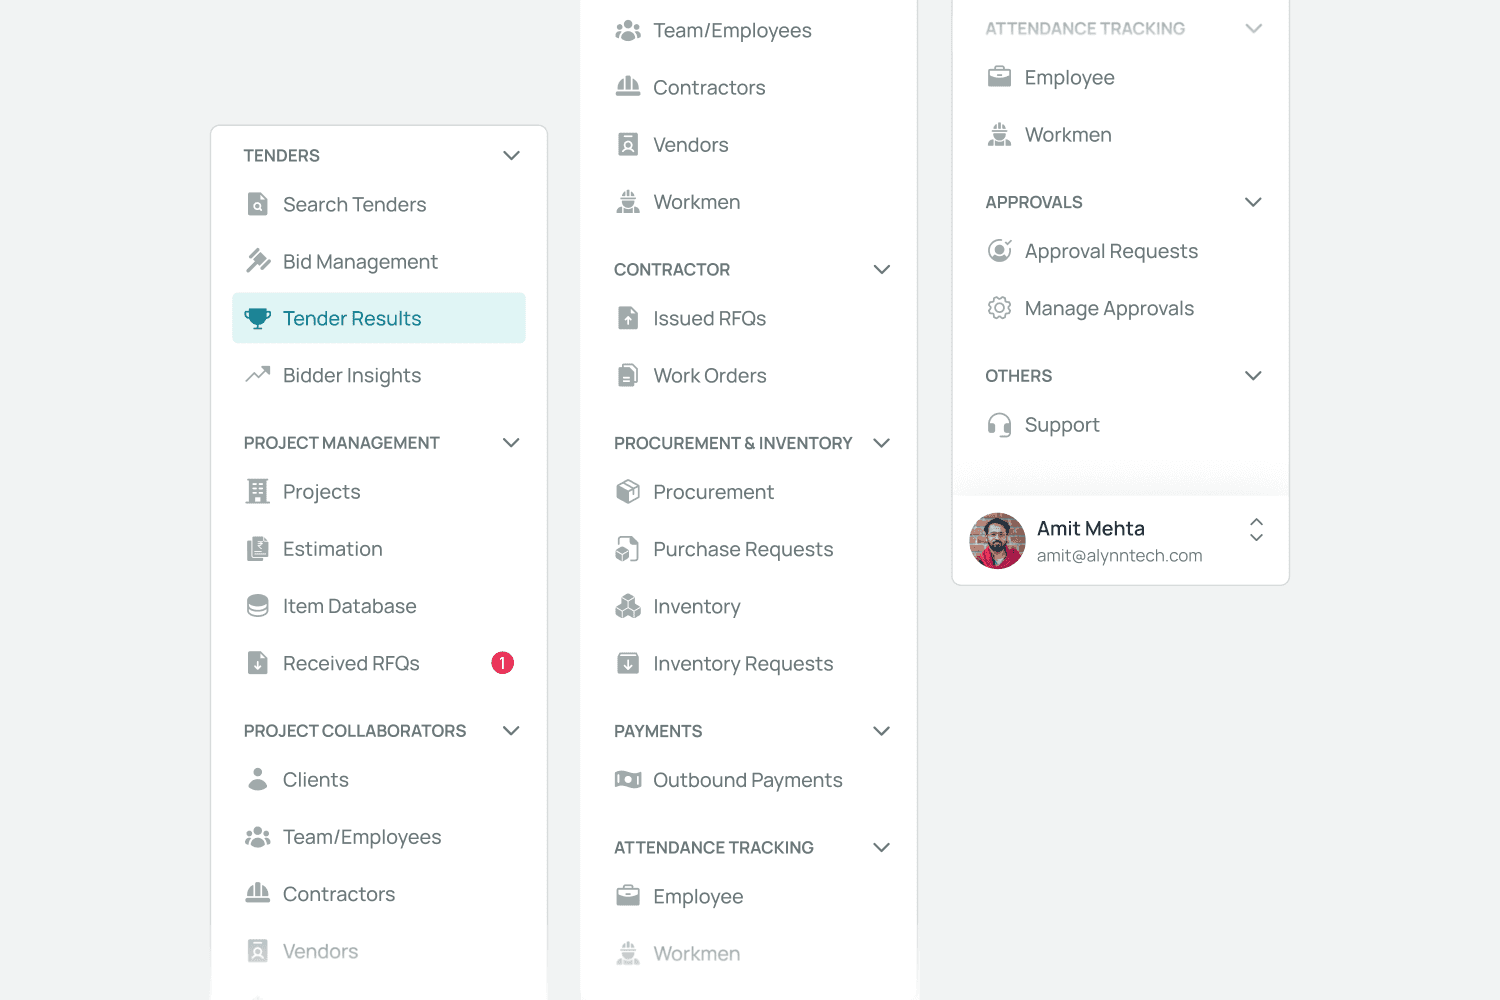The height and width of the screenshot is (1000, 1500).
Task: Collapse the OTHERS section chevron
Action: (1253, 375)
